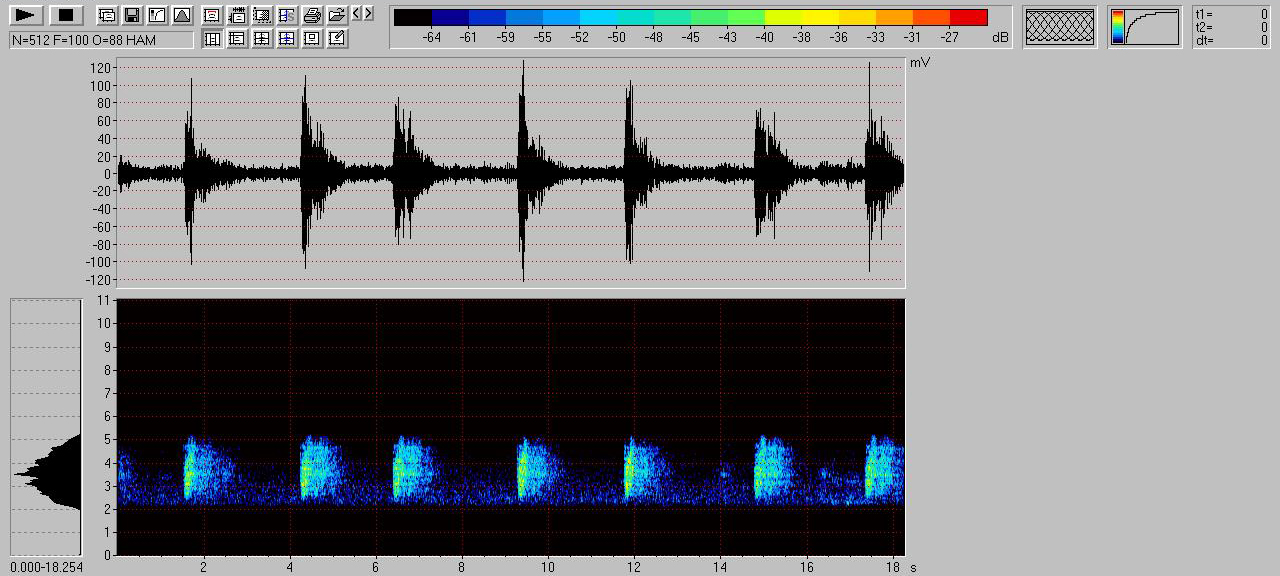Click the left arrow scroll button
This screenshot has height=576, width=1280.
(357, 14)
